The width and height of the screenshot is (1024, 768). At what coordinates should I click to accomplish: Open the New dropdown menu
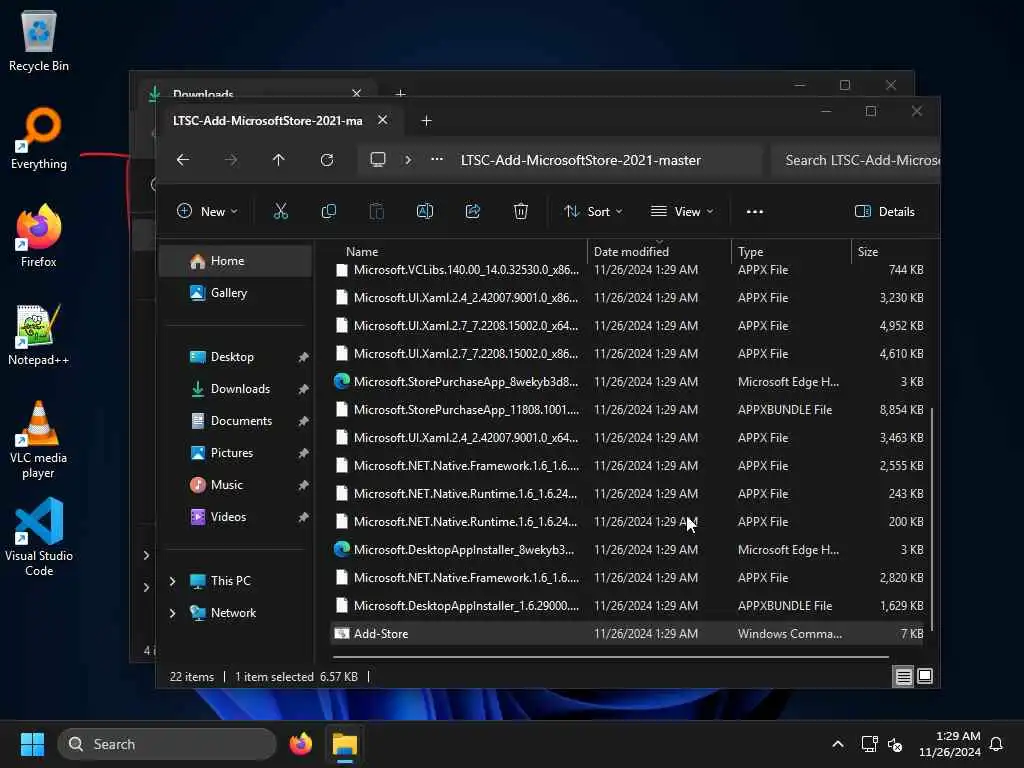207,211
